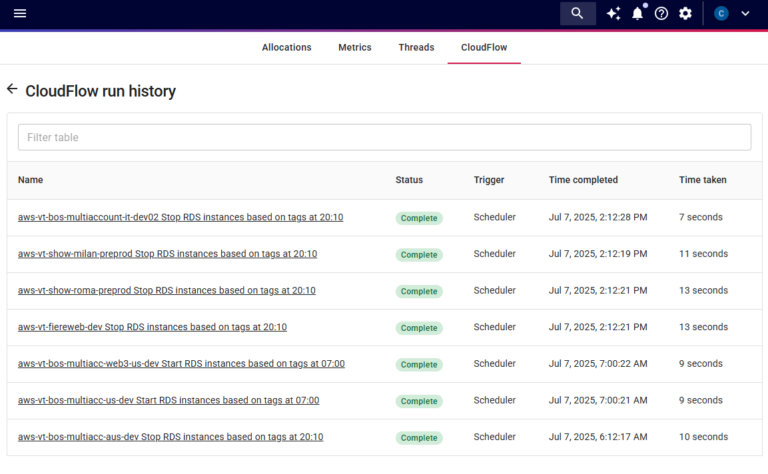This screenshot has width=768, height=474.
Task: Open the settings gear icon
Action: [x=685, y=13]
